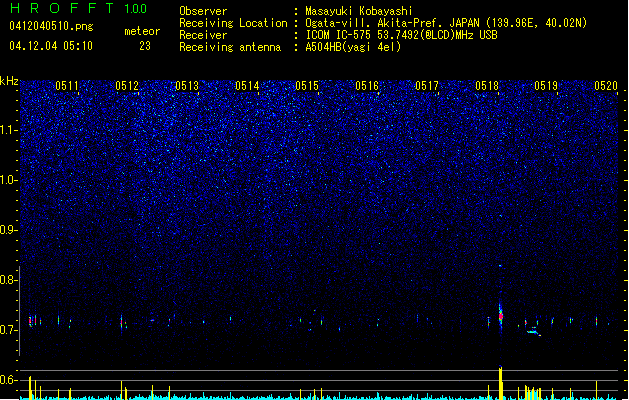Click the 1.0 kHz axis label
The image size is (629, 400).
click(8, 180)
